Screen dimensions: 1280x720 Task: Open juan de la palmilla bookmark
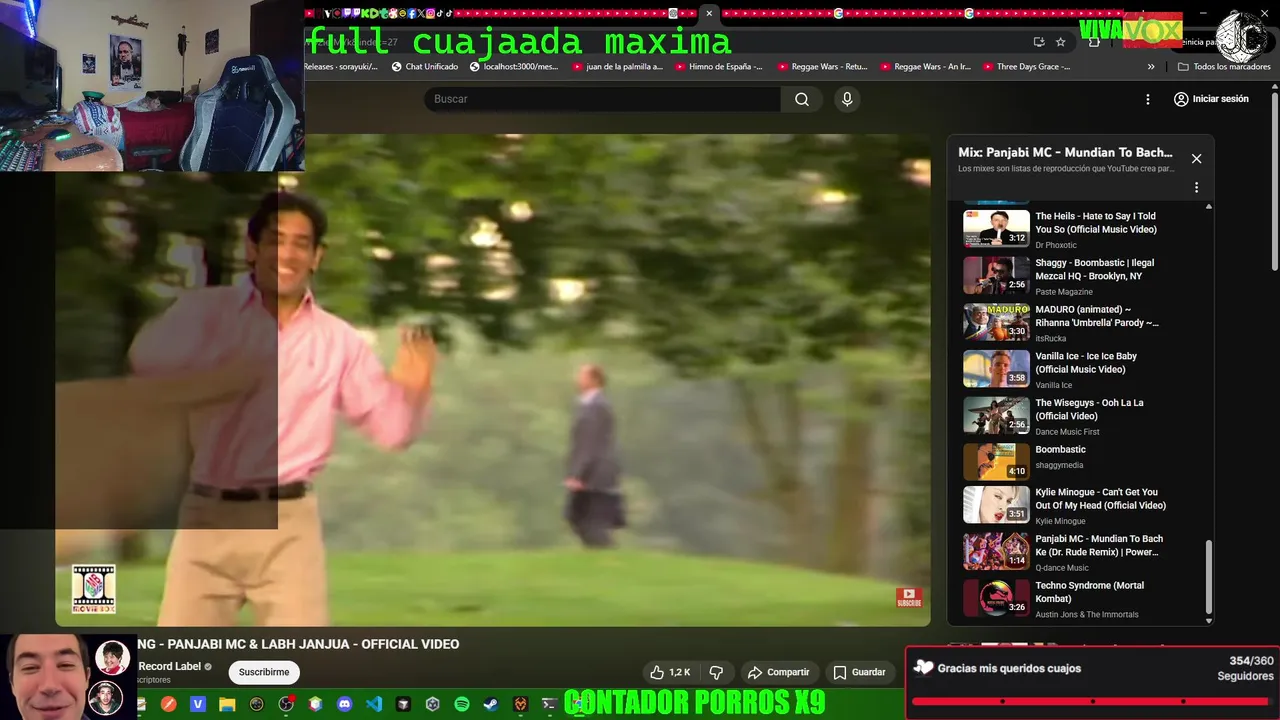[x=617, y=67]
